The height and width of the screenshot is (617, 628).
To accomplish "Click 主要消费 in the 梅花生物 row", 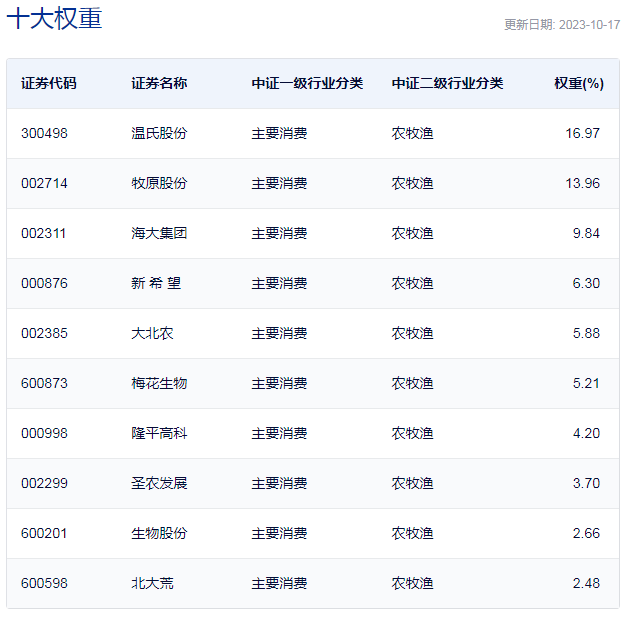I will click(279, 384).
